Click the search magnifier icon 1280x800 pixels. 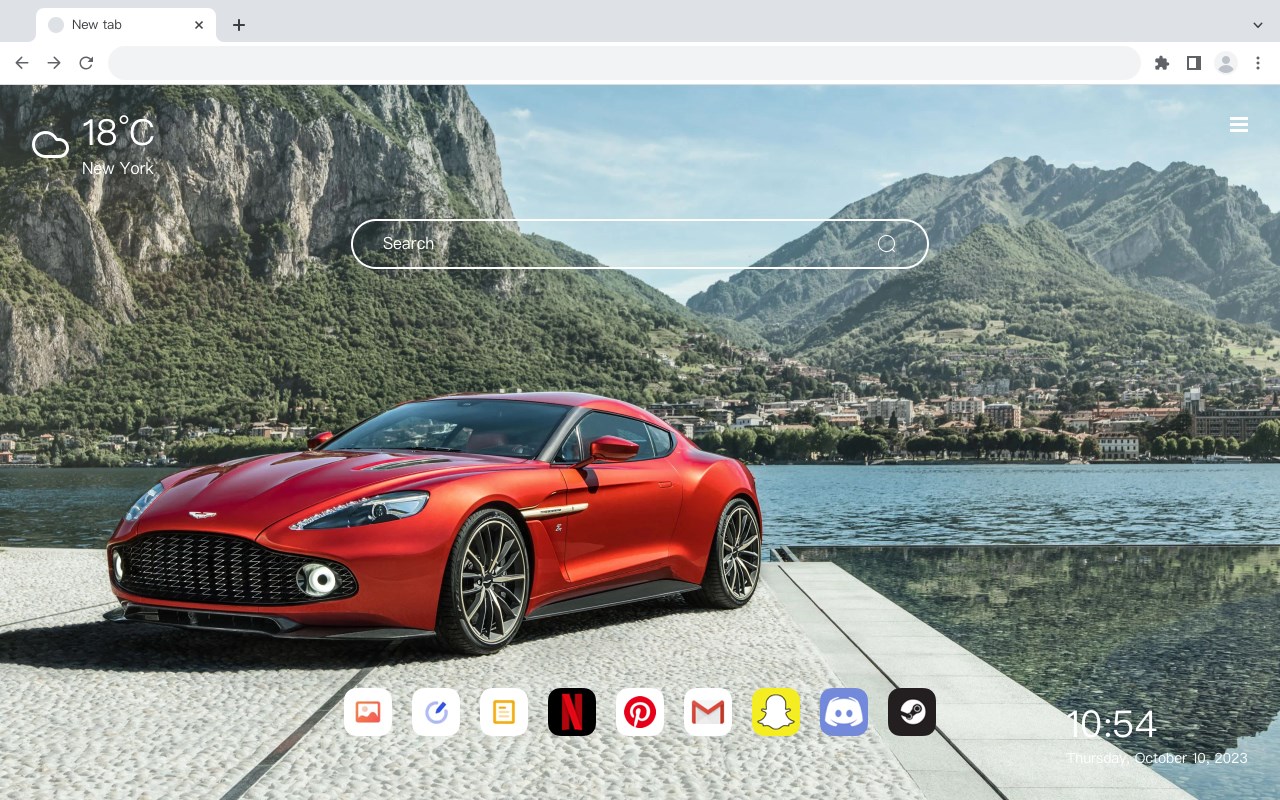click(887, 244)
